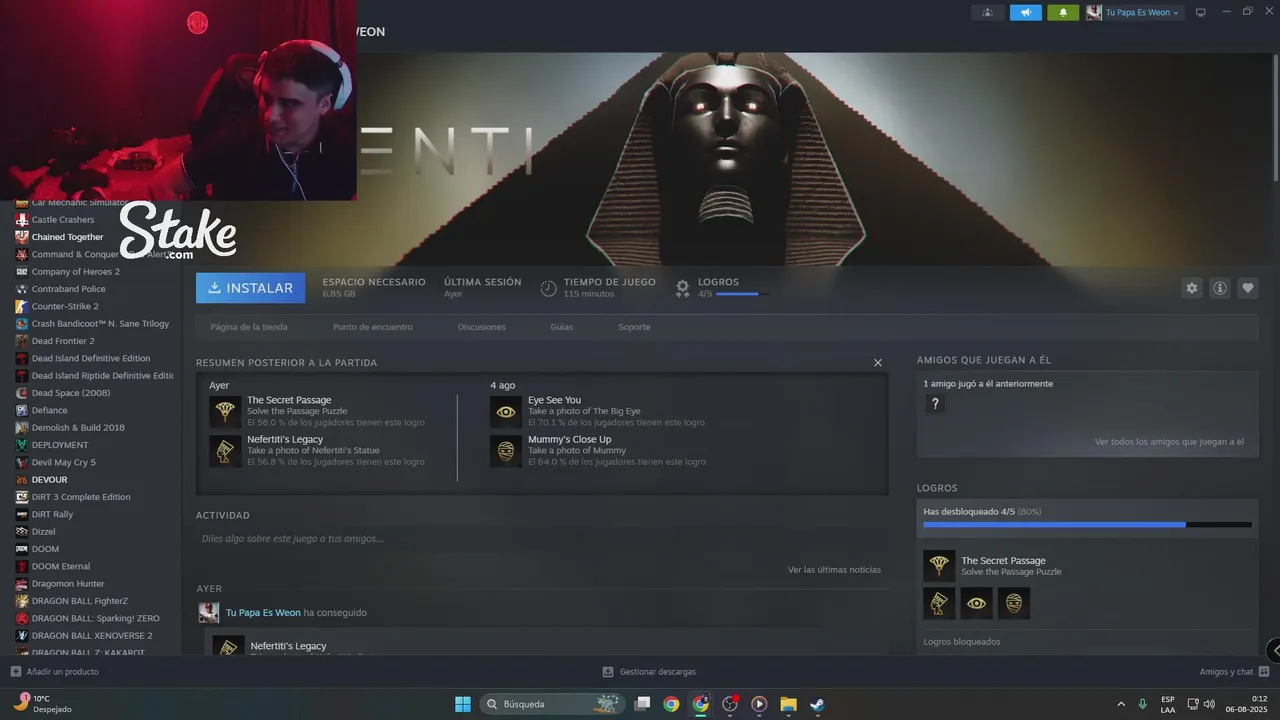Open the unknown friend question mark avatar
Image resolution: width=1280 pixels, height=720 pixels.
(x=935, y=404)
